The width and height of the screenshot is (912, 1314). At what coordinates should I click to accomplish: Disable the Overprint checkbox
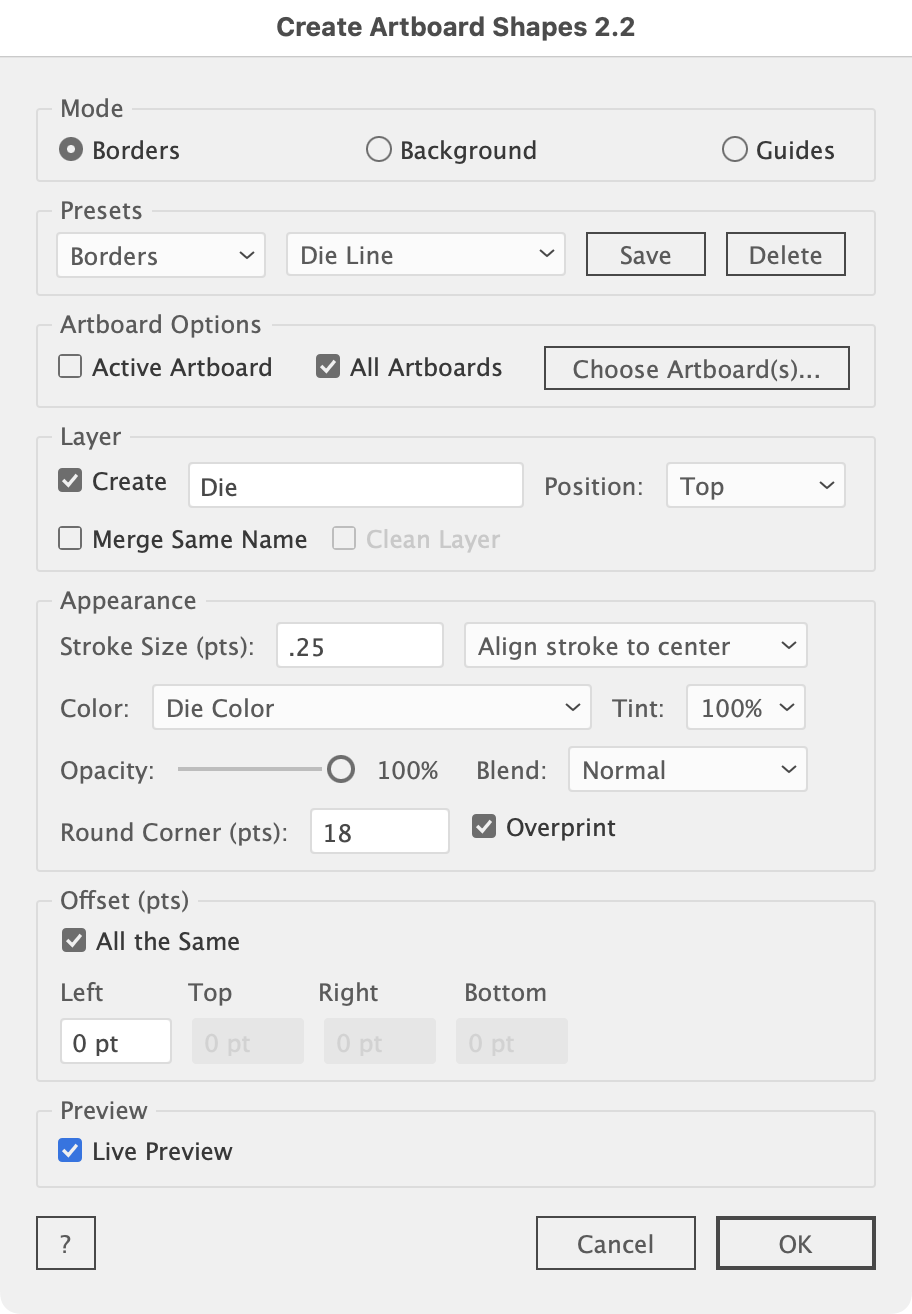(485, 827)
